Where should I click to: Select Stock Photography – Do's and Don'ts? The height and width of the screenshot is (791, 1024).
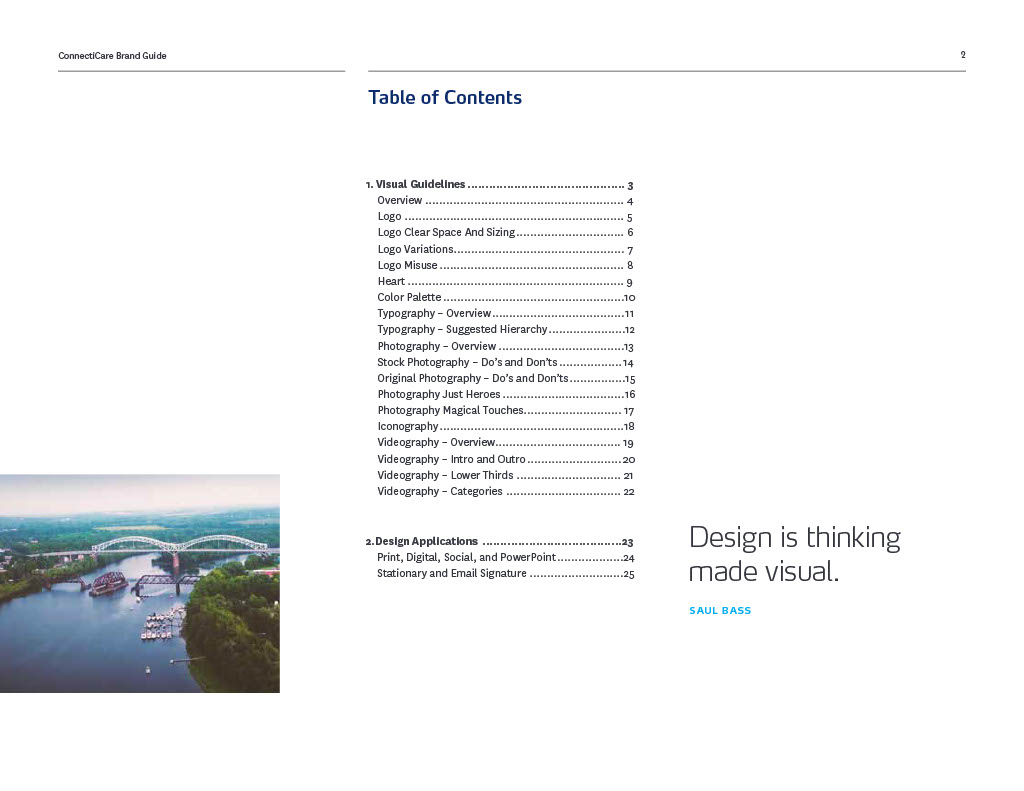pyautogui.click(x=467, y=362)
